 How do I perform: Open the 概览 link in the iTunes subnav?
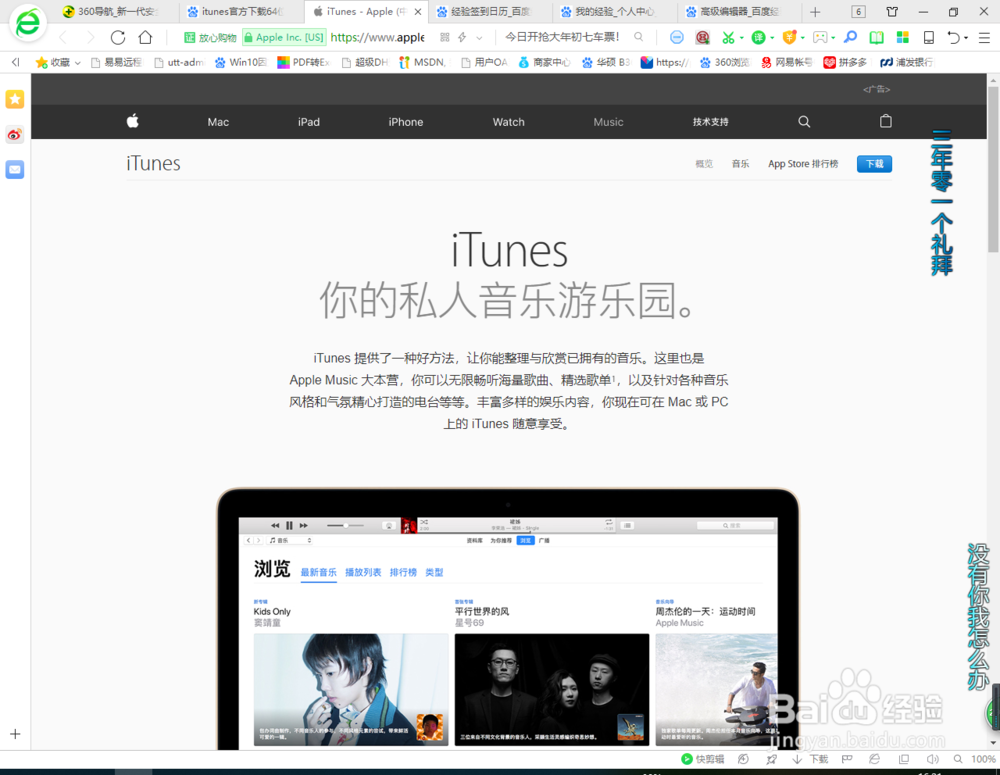point(704,164)
